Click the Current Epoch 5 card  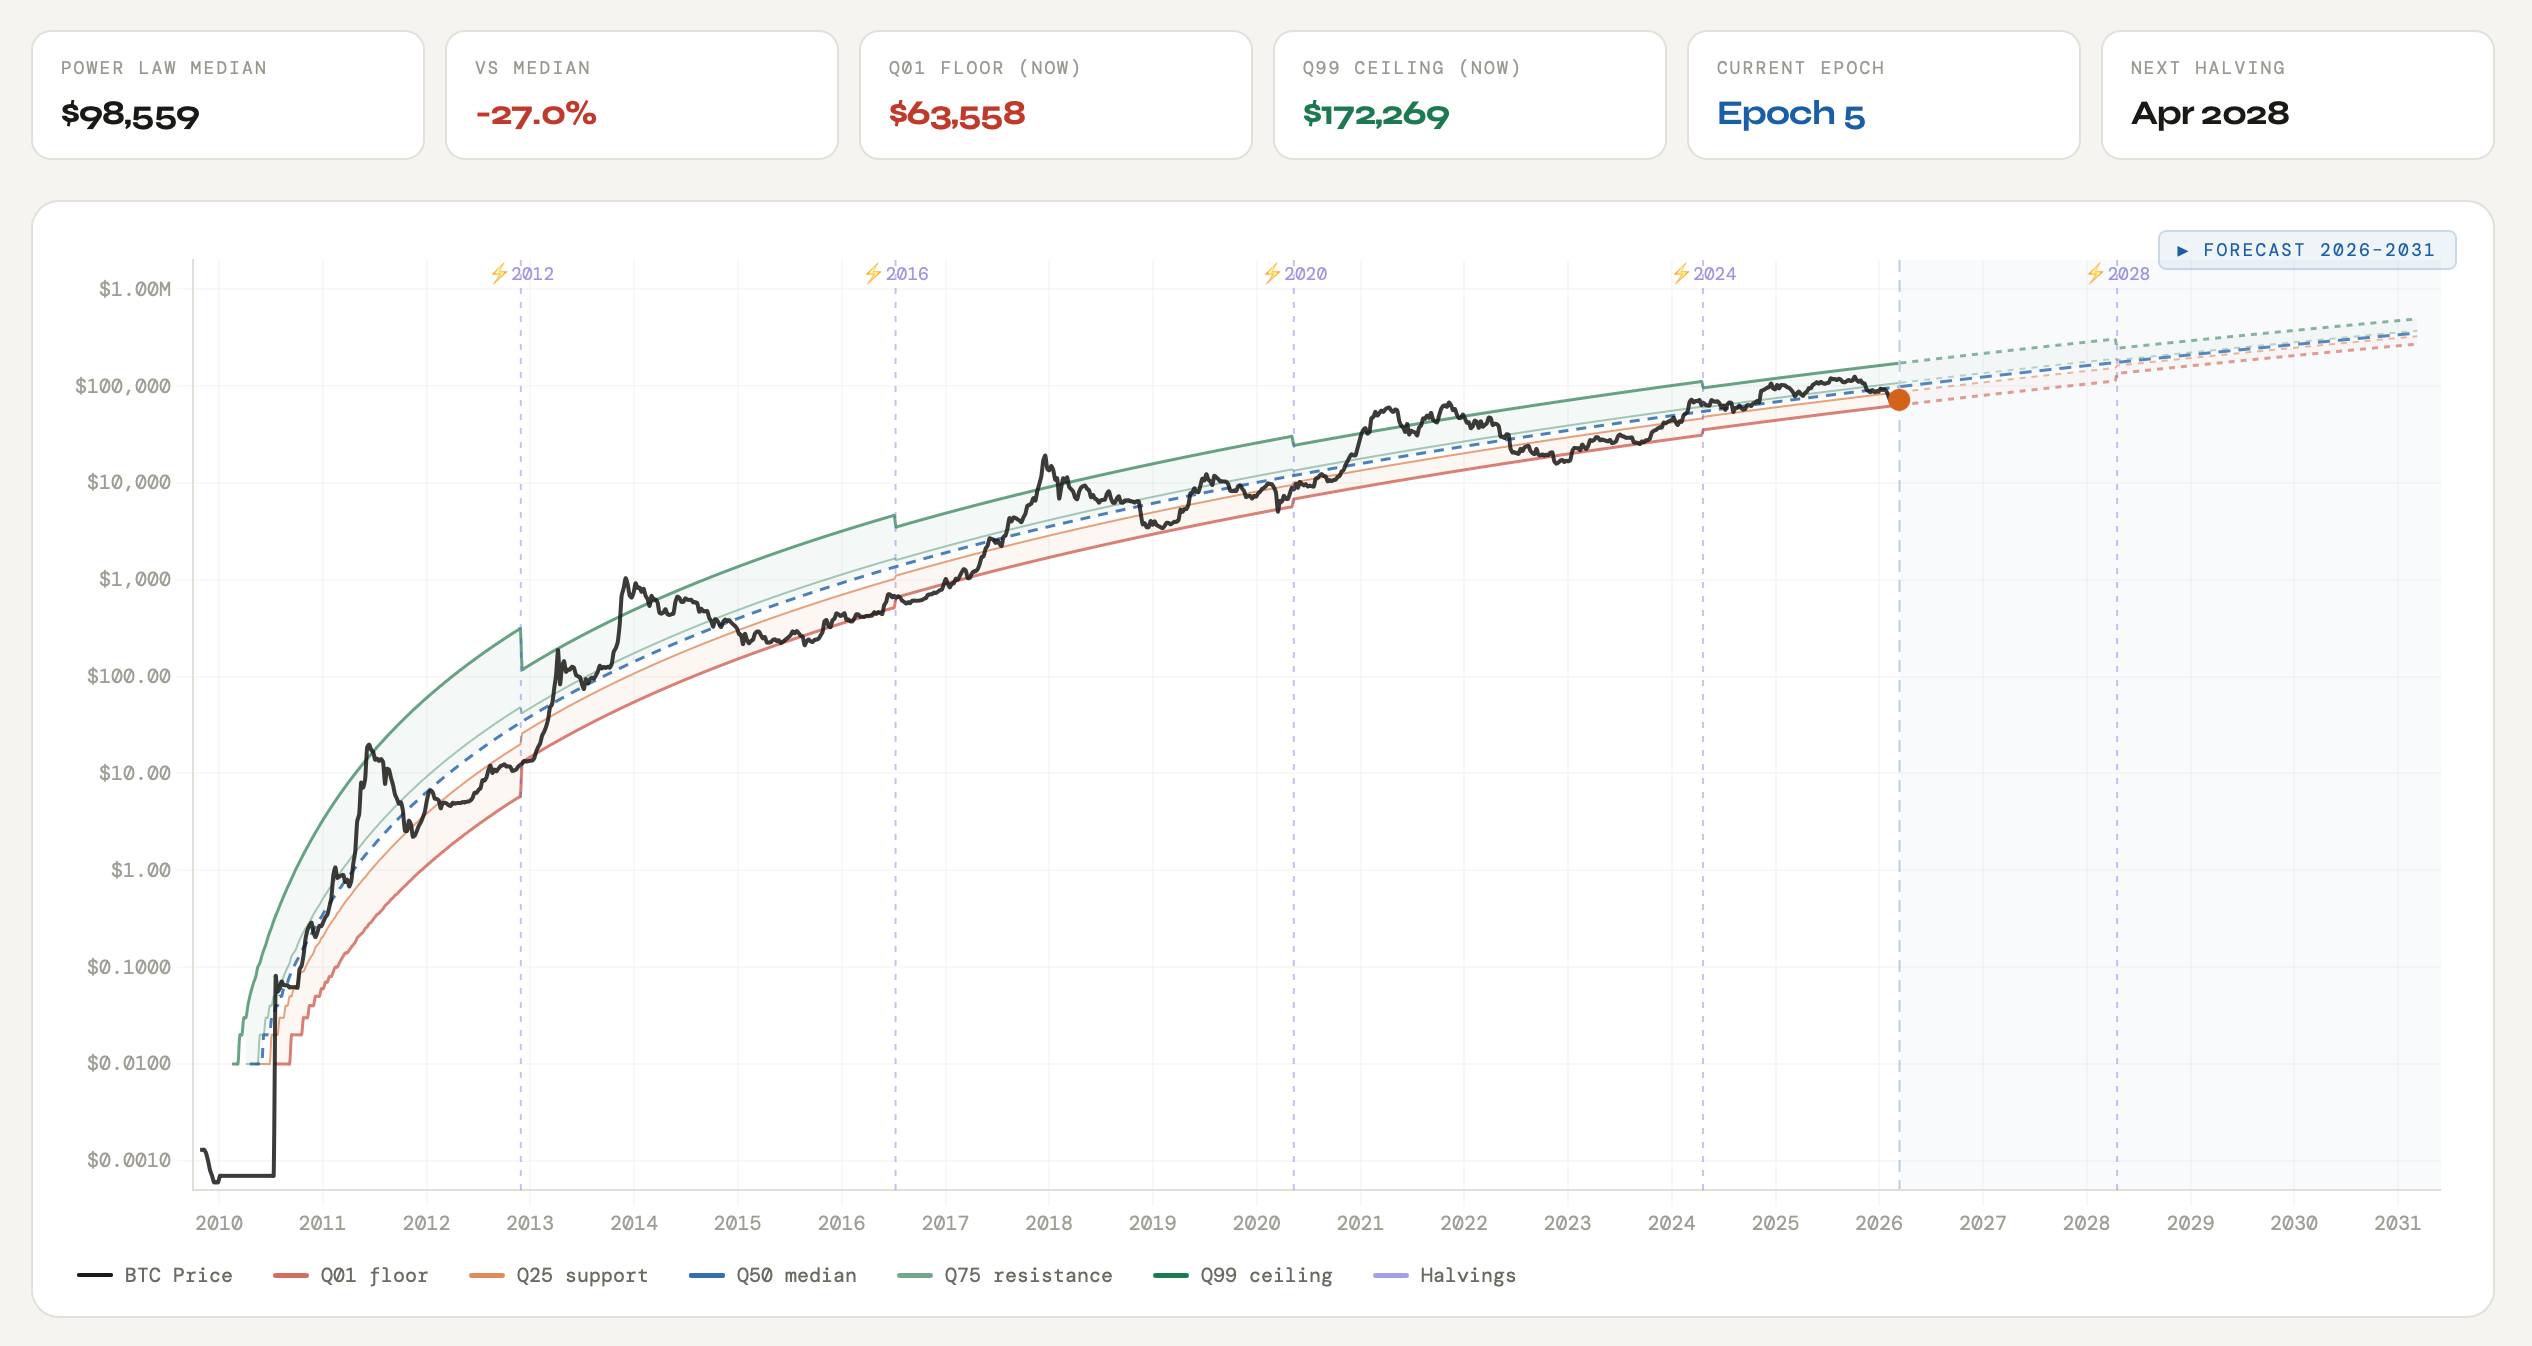(x=1883, y=95)
